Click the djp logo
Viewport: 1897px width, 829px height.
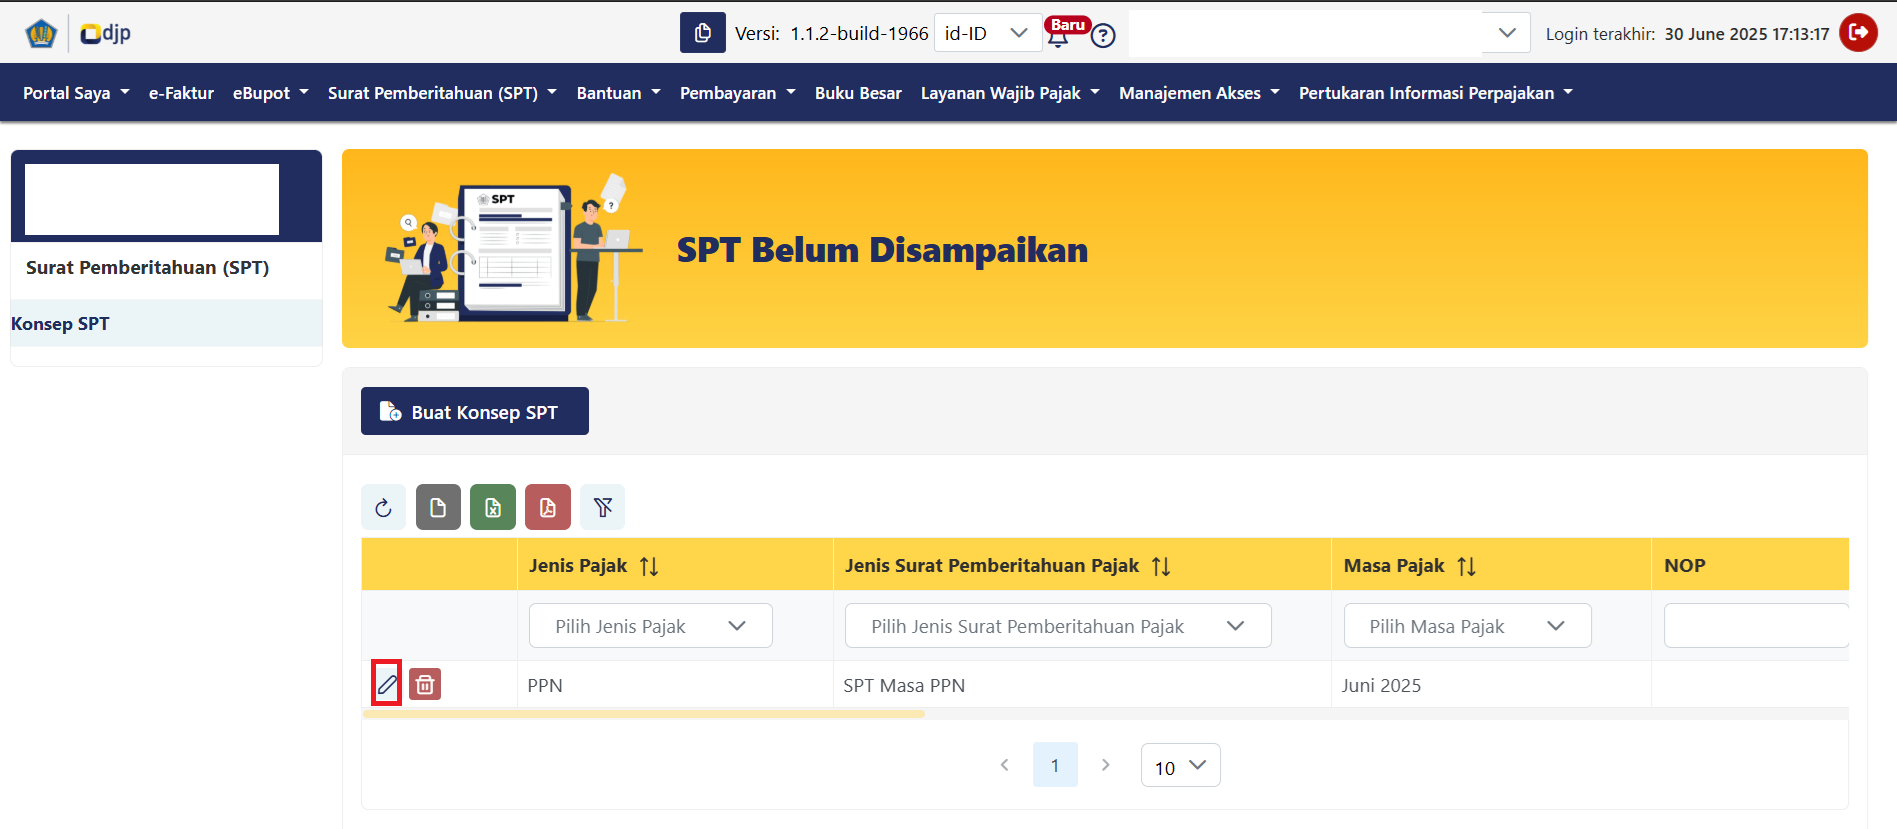106,33
